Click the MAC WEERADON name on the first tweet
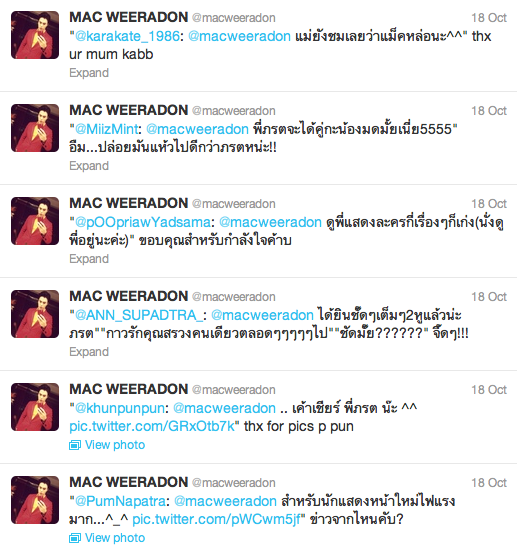The width and height of the screenshot is (517, 554). coord(129,17)
